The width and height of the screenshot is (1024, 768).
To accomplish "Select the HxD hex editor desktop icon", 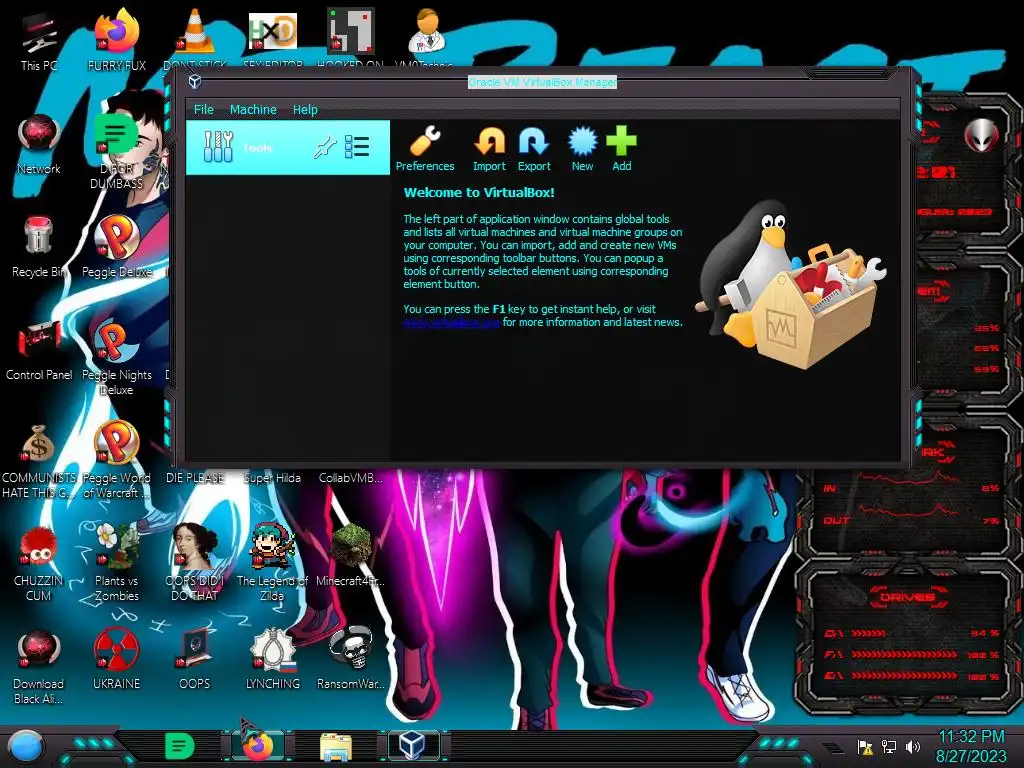I will pos(272,31).
